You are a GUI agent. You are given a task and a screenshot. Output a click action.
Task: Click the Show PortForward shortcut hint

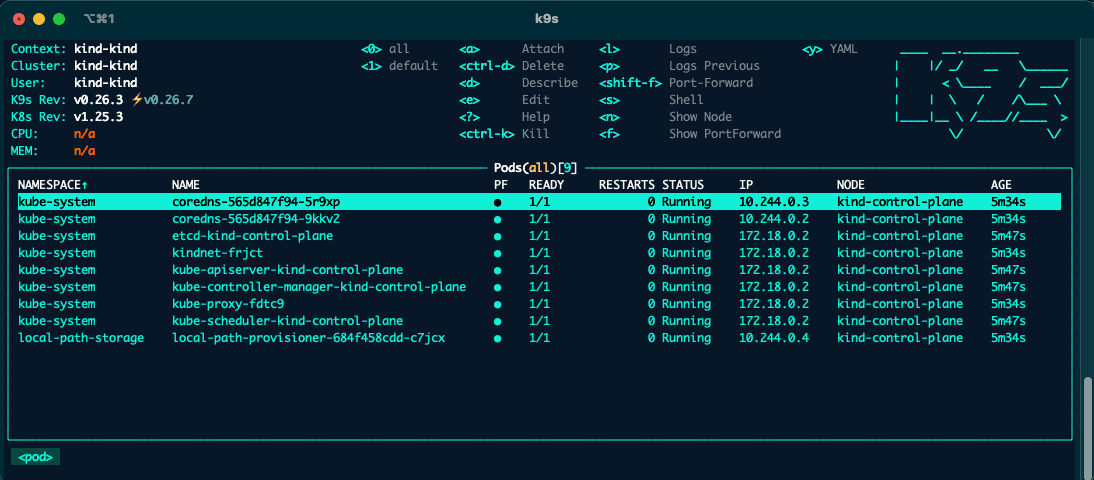pyautogui.click(x=689, y=133)
